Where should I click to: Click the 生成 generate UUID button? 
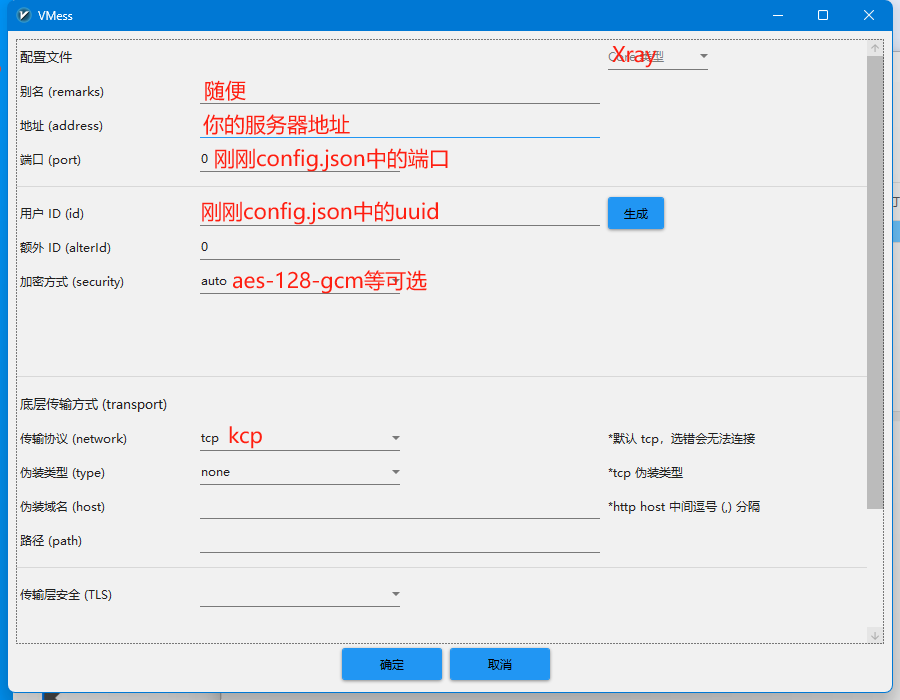click(635, 213)
